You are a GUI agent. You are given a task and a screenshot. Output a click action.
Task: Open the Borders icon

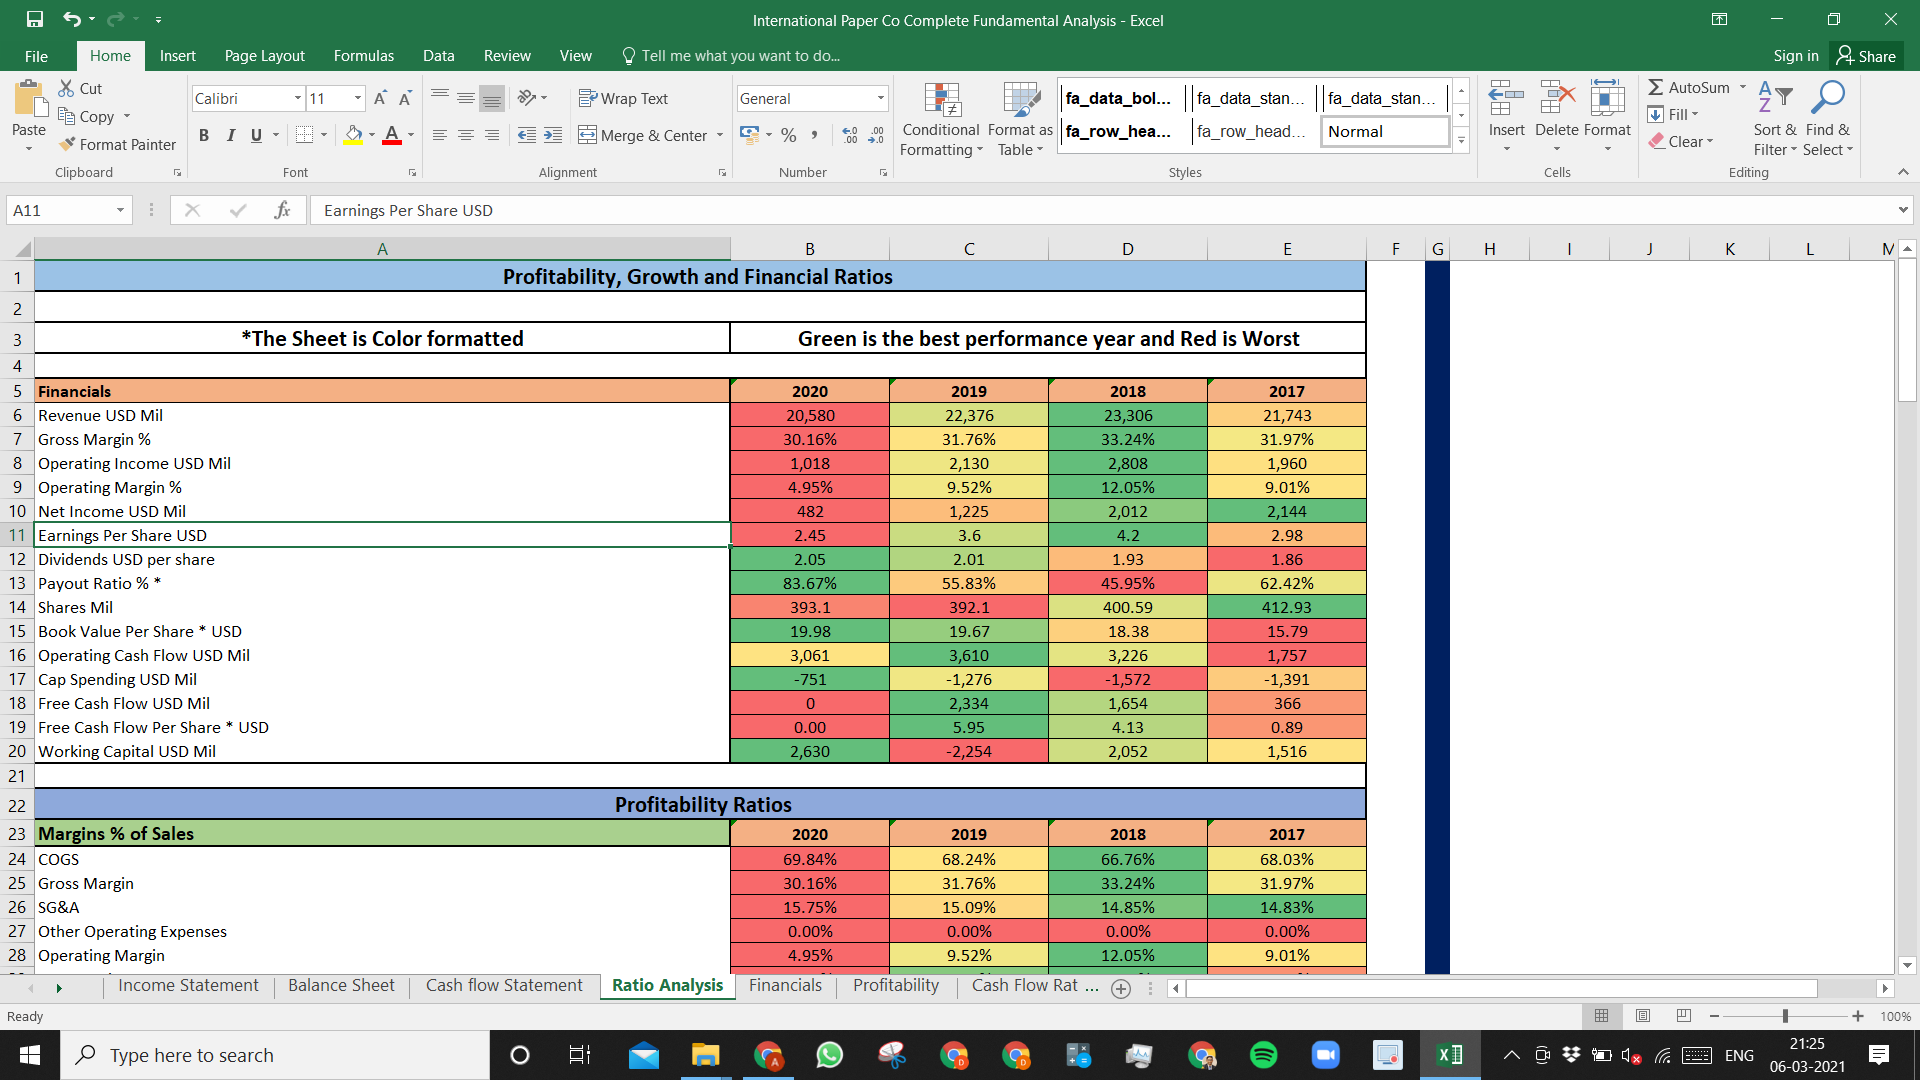(x=305, y=135)
